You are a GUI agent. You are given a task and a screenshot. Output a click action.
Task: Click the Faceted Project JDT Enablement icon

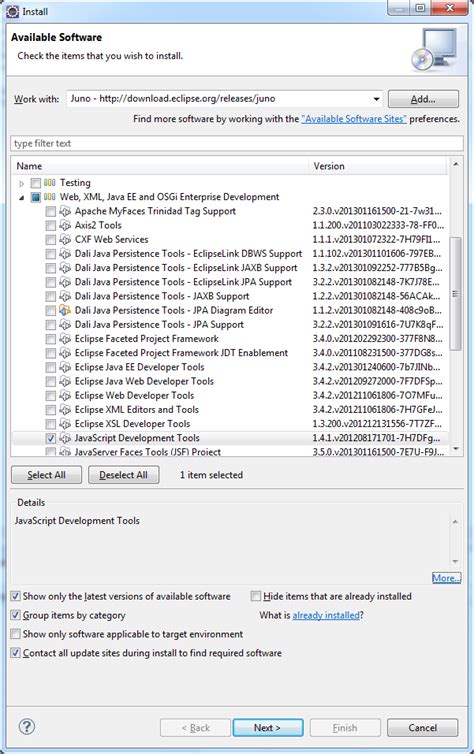pyautogui.click(x=65, y=353)
